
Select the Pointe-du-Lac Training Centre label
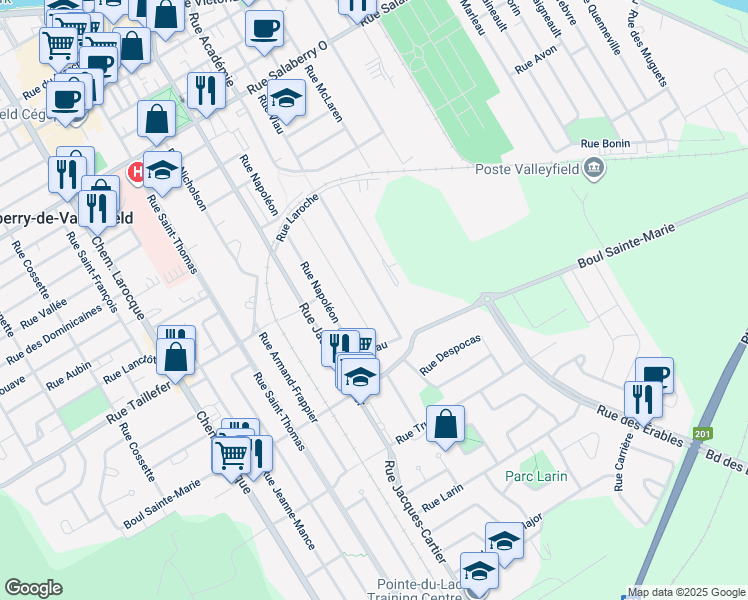[413, 590]
